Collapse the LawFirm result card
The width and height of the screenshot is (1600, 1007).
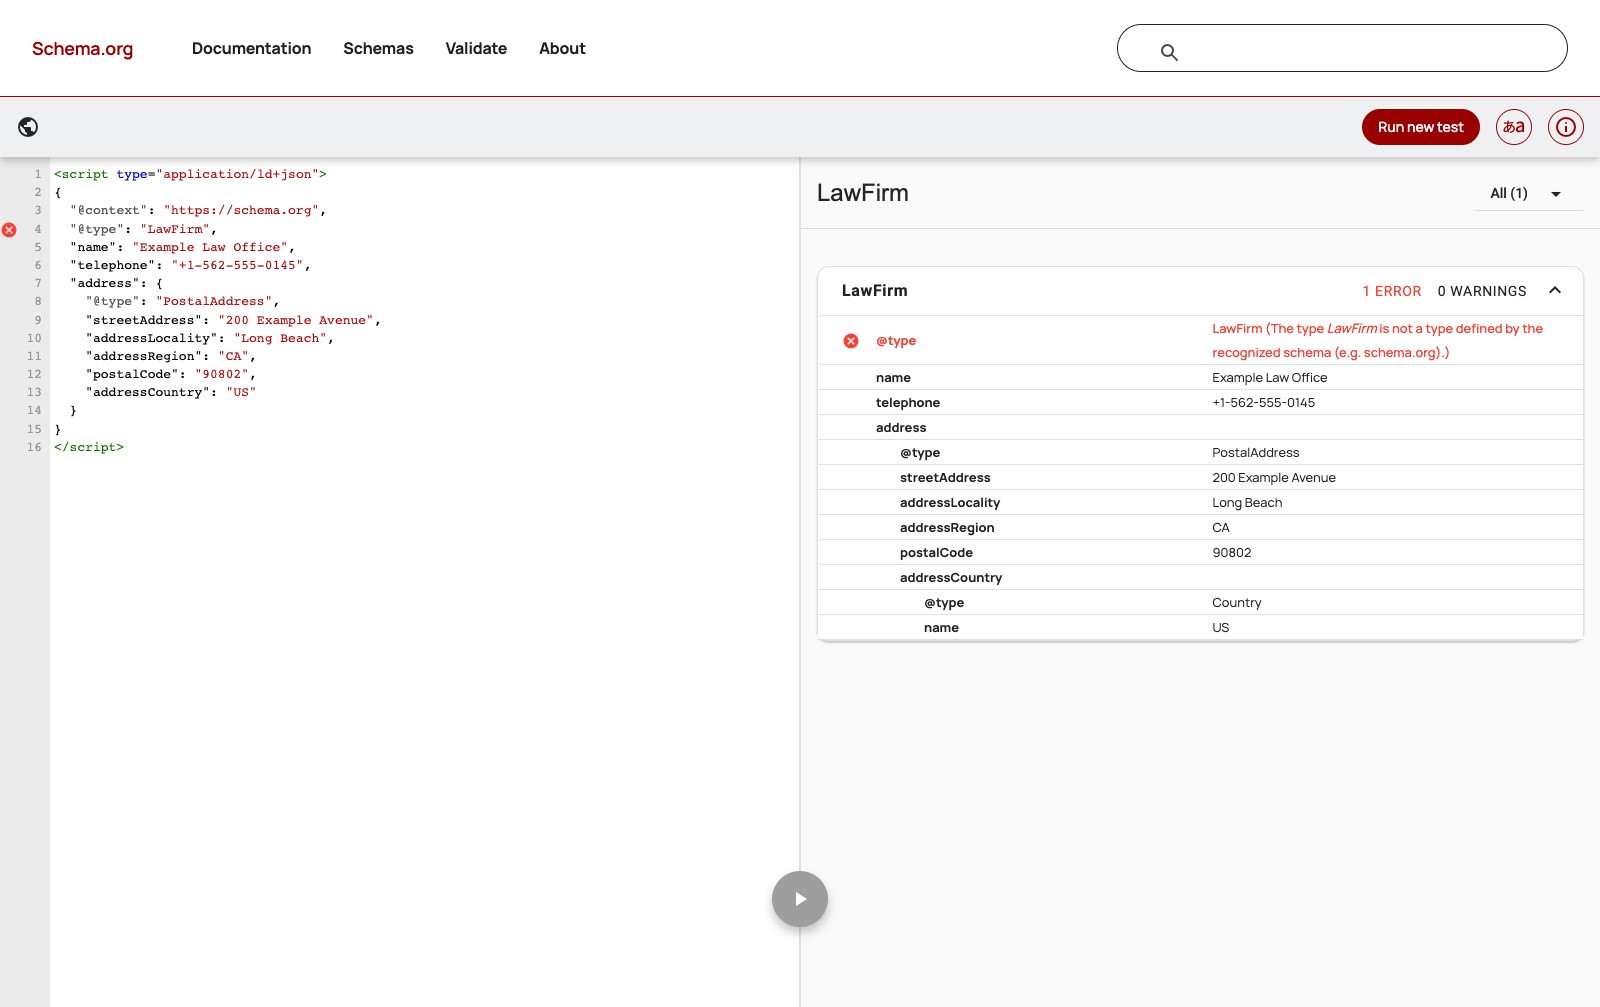pos(1555,291)
